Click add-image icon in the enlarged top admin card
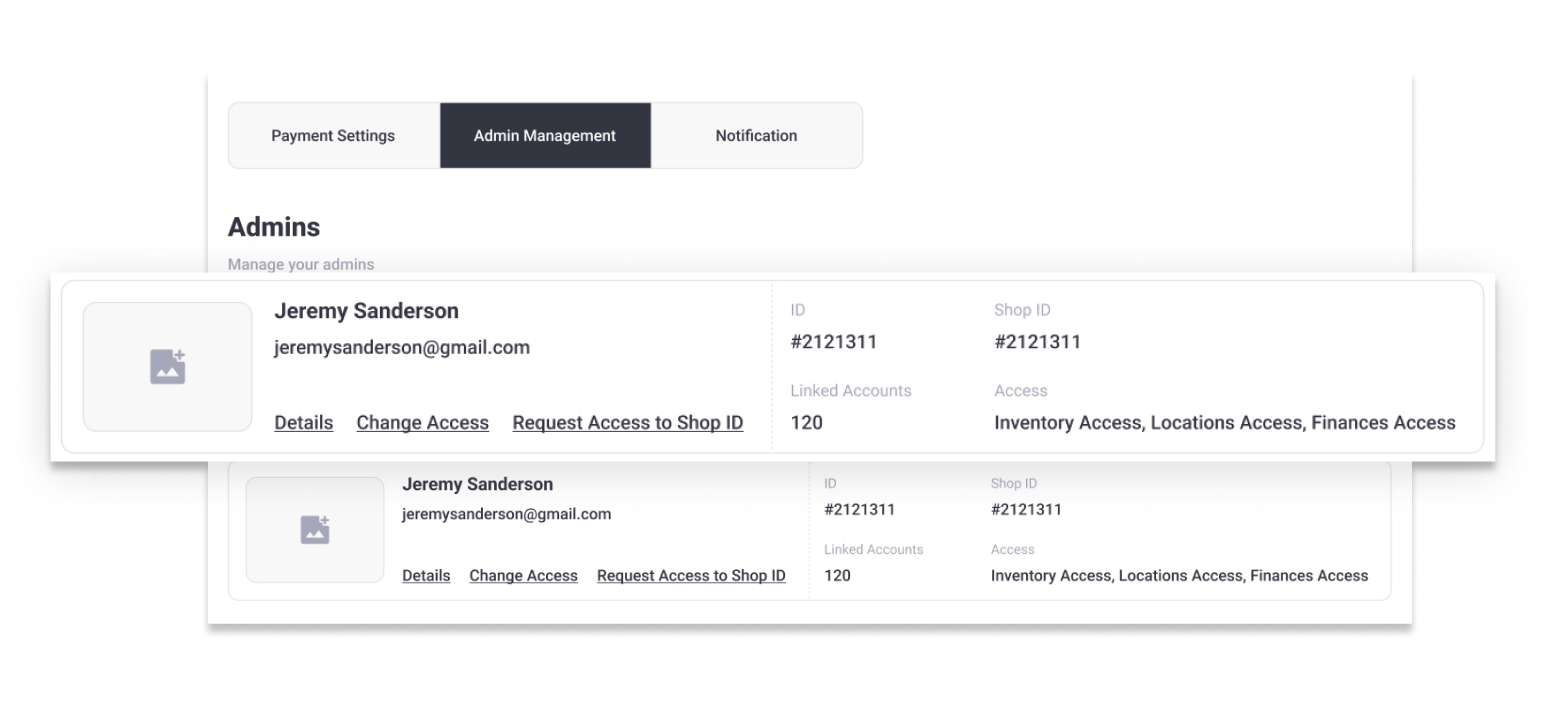The image size is (1546, 710). coord(168,367)
